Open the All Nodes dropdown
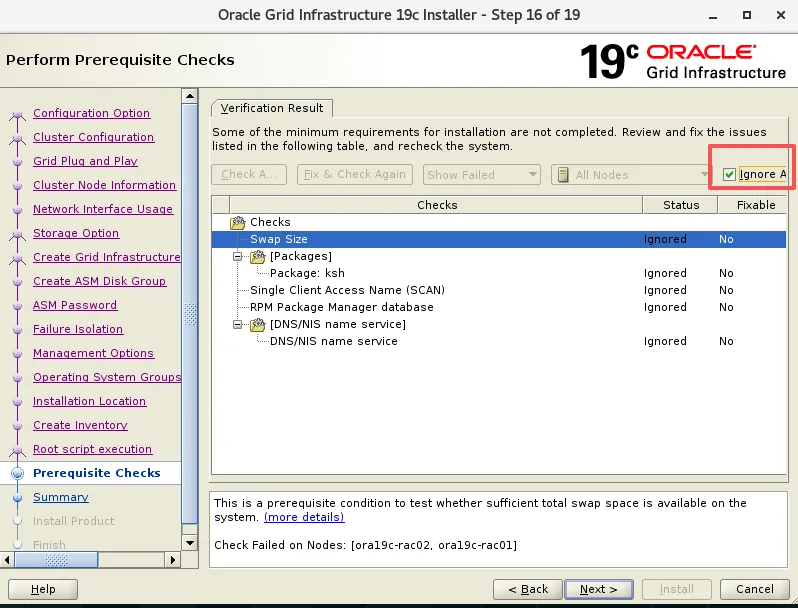The width and height of the screenshot is (798, 608). point(631,175)
